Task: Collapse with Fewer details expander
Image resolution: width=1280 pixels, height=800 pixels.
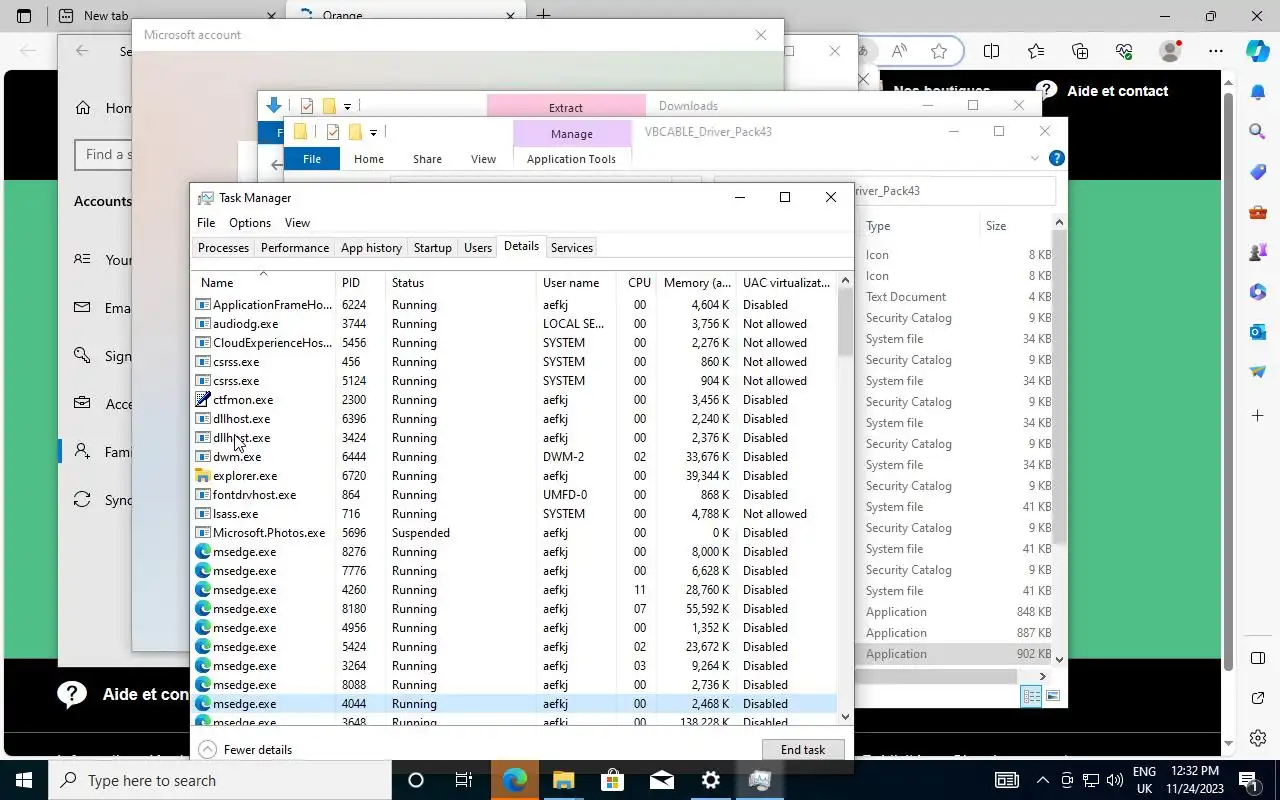Action: (246, 749)
